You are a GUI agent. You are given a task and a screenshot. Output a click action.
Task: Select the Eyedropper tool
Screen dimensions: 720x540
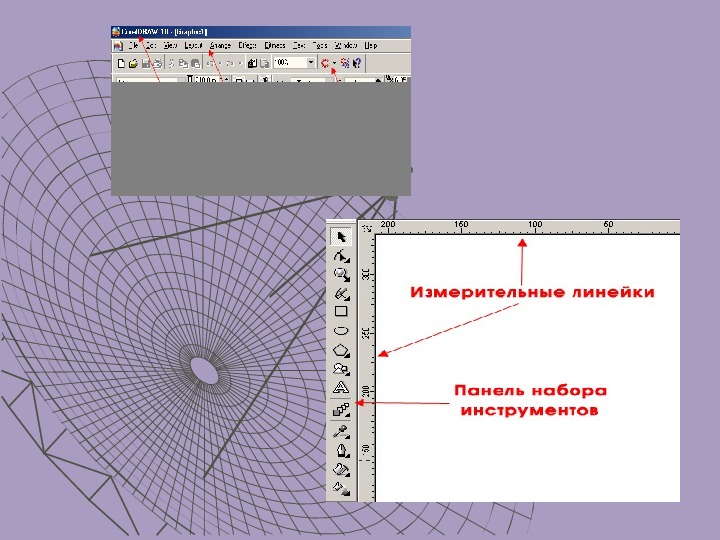click(341, 431)
